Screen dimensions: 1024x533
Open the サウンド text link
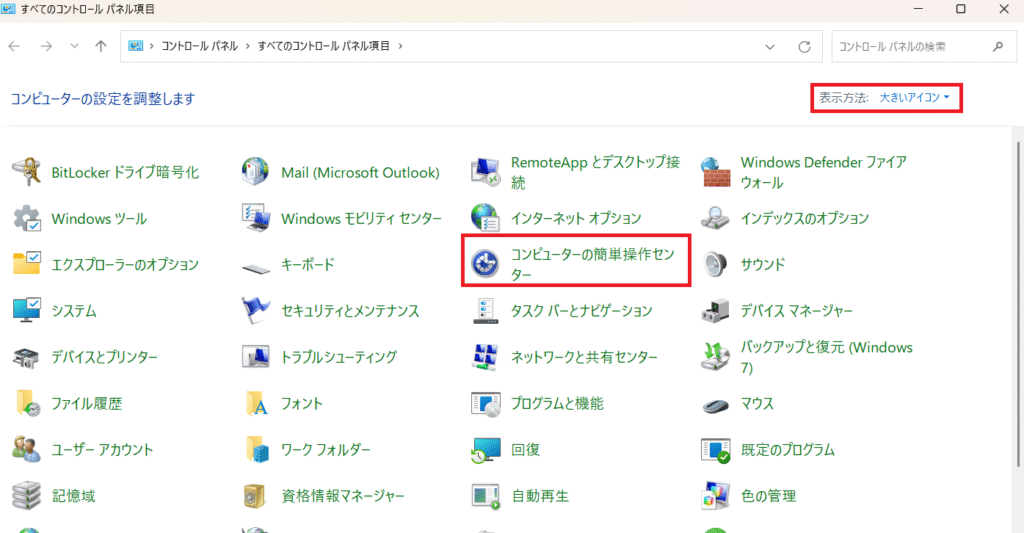click(762, 265)
